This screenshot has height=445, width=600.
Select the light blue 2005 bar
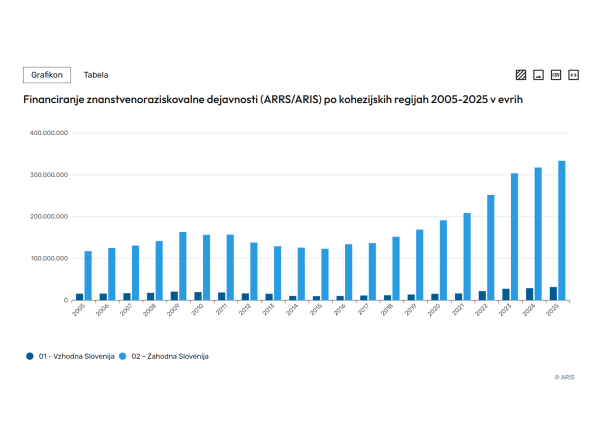pos(88,275)
